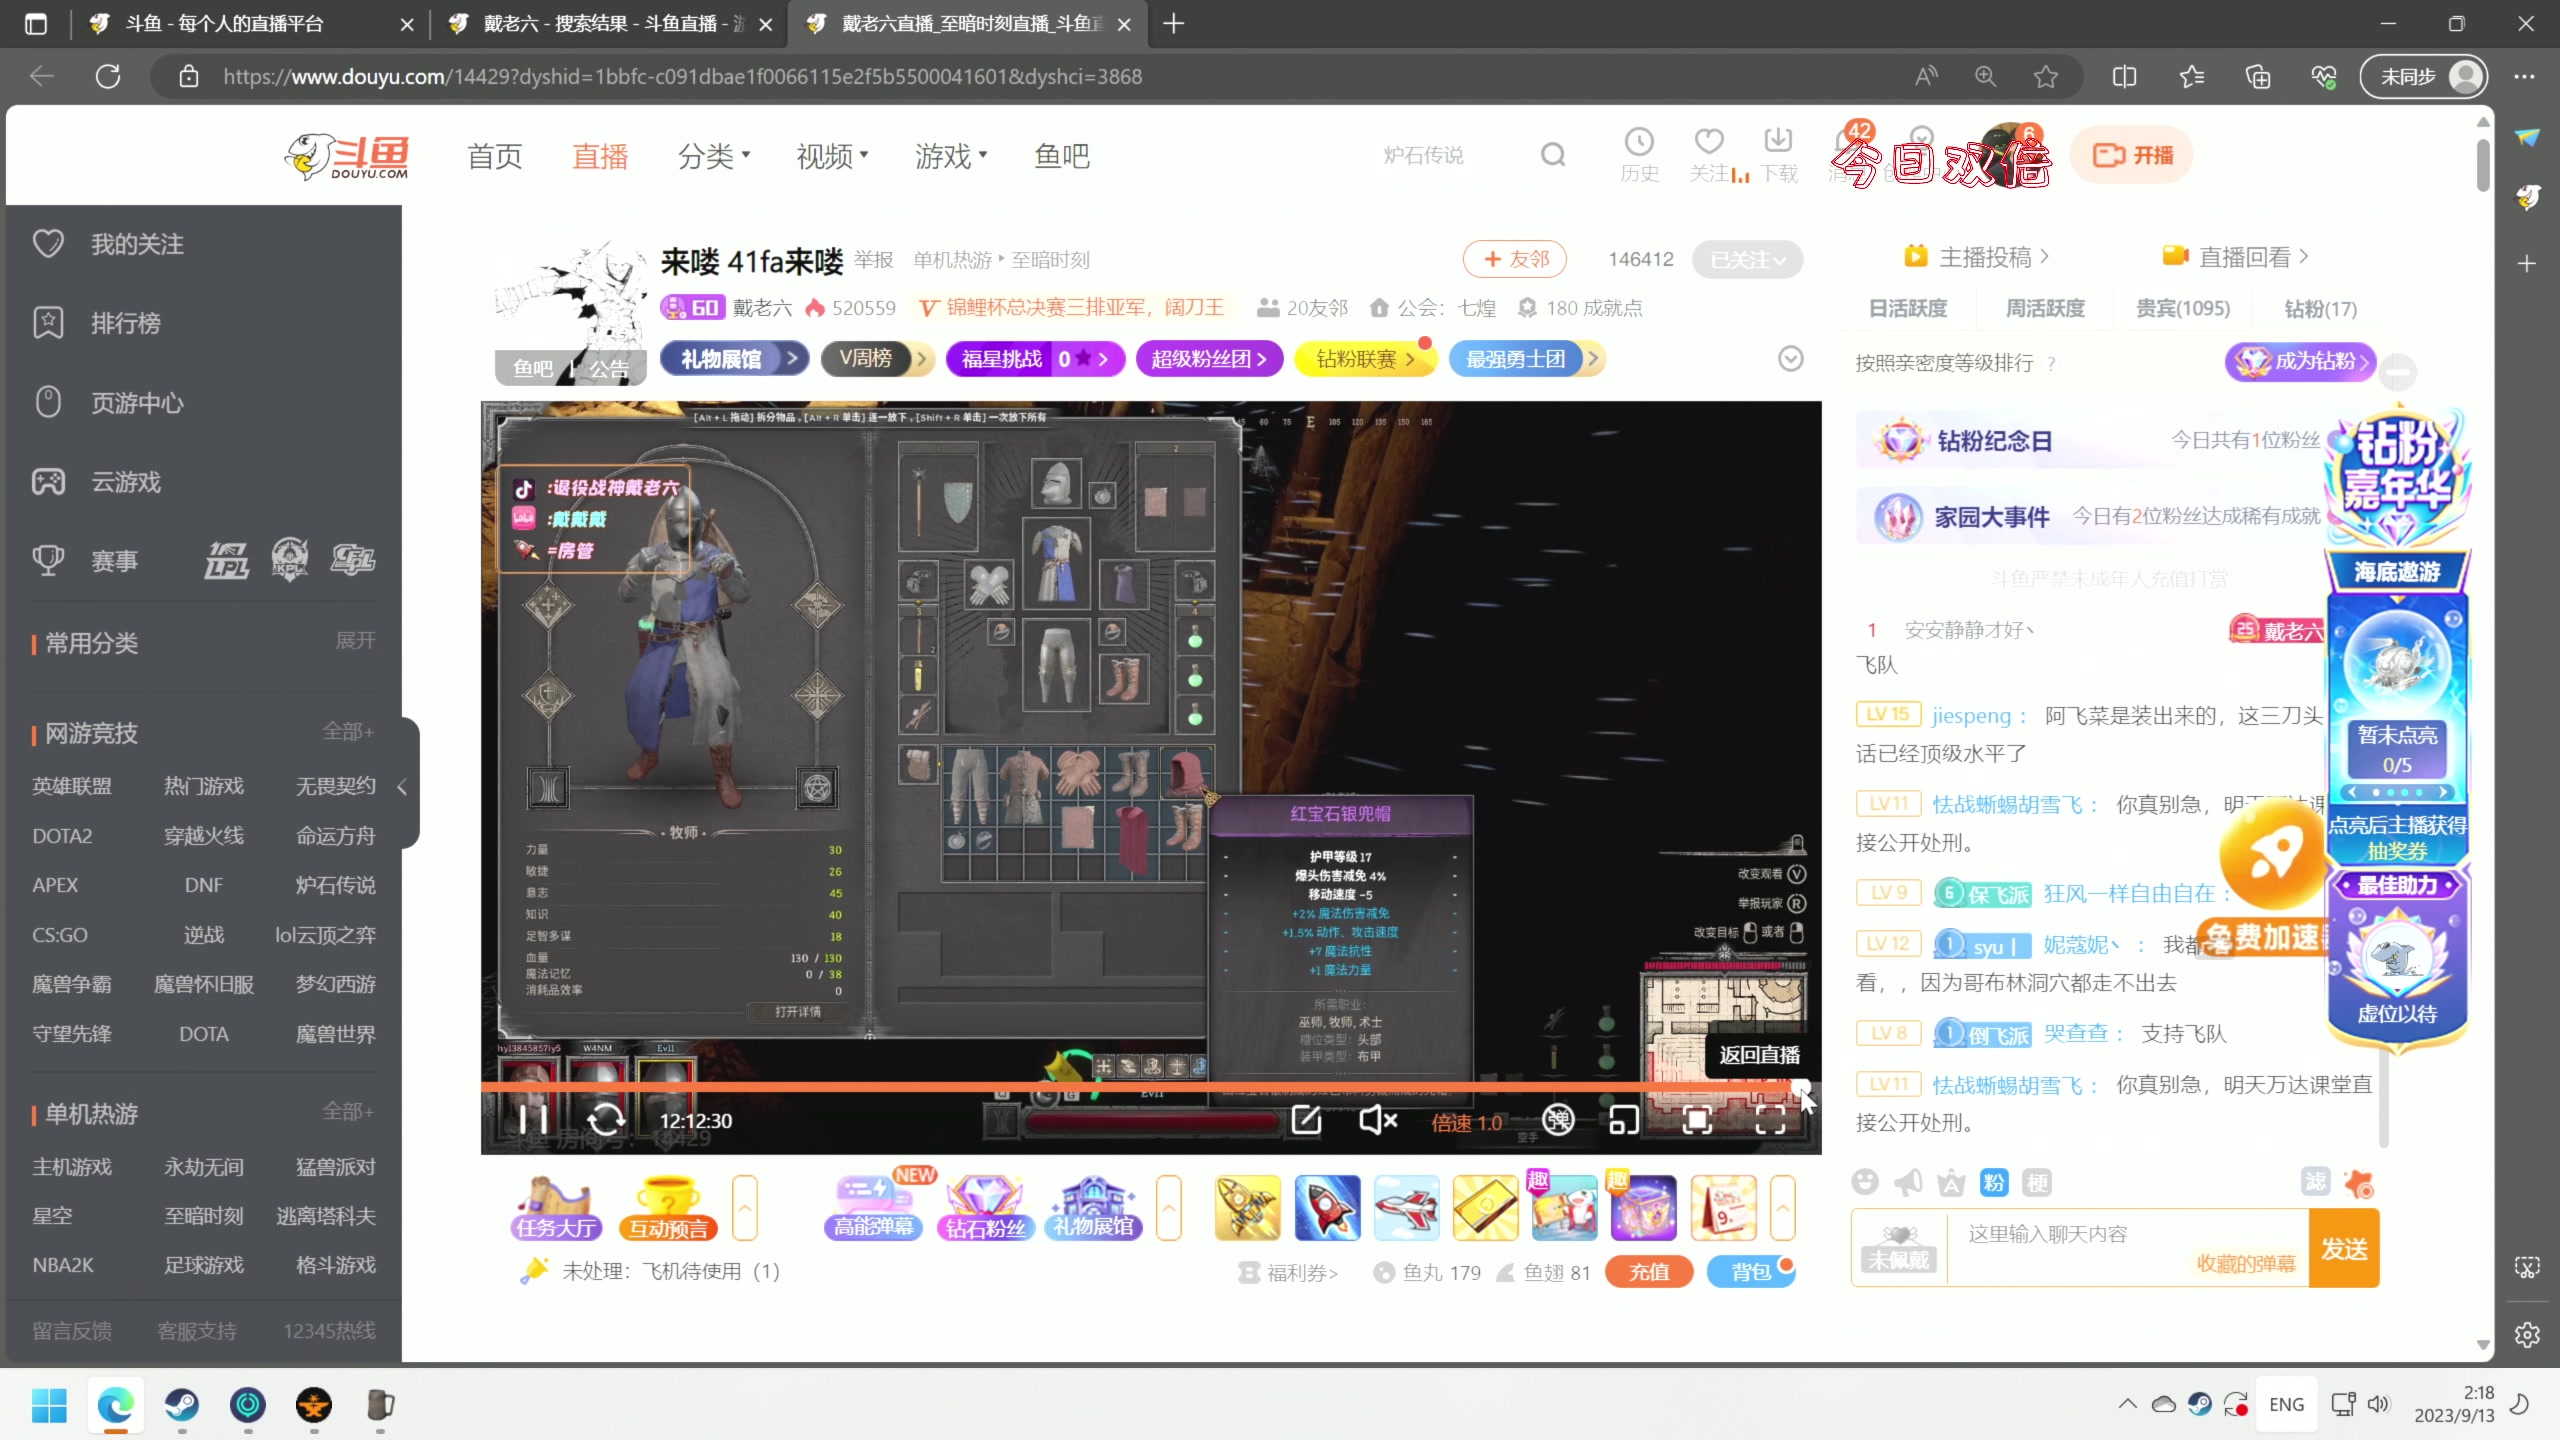Pause the video stream

[x=532, y=1120]
